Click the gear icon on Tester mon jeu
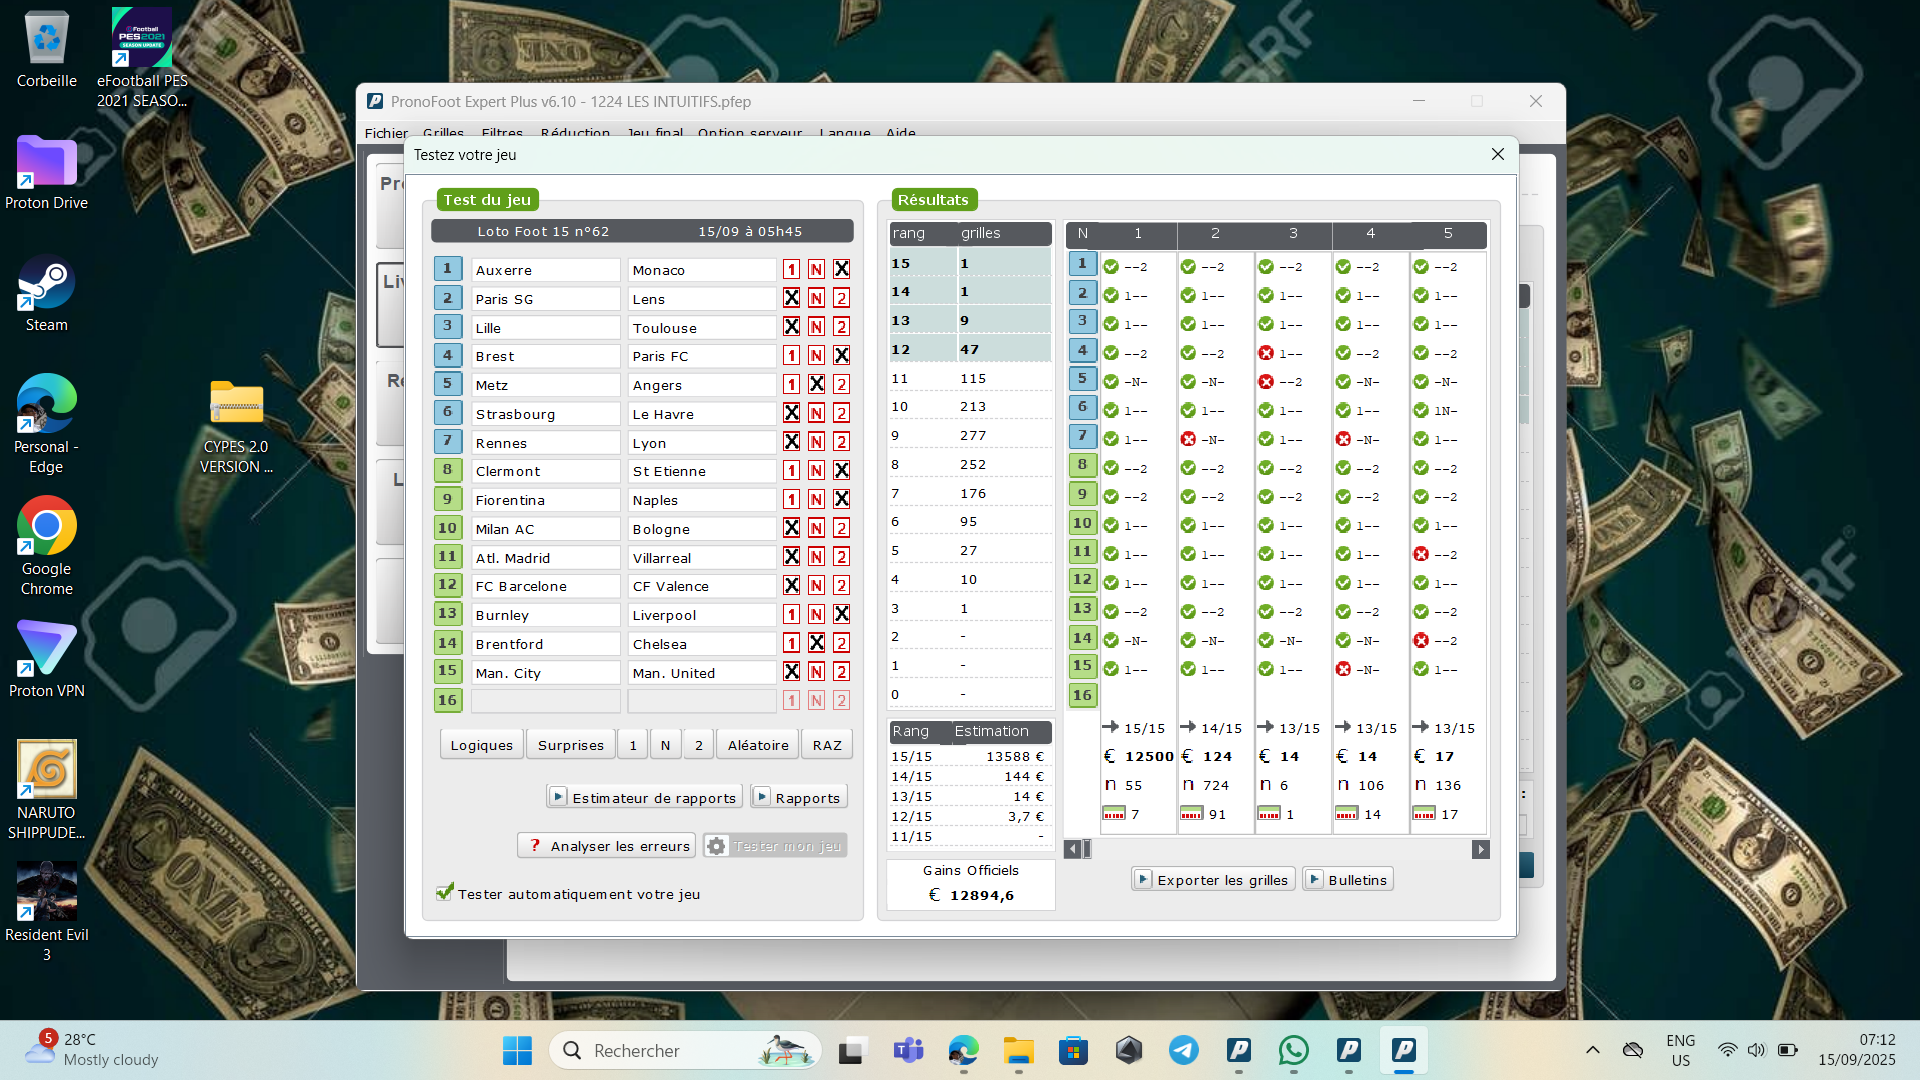This screenshot has width=1920, height=1080. click(716, 846)
